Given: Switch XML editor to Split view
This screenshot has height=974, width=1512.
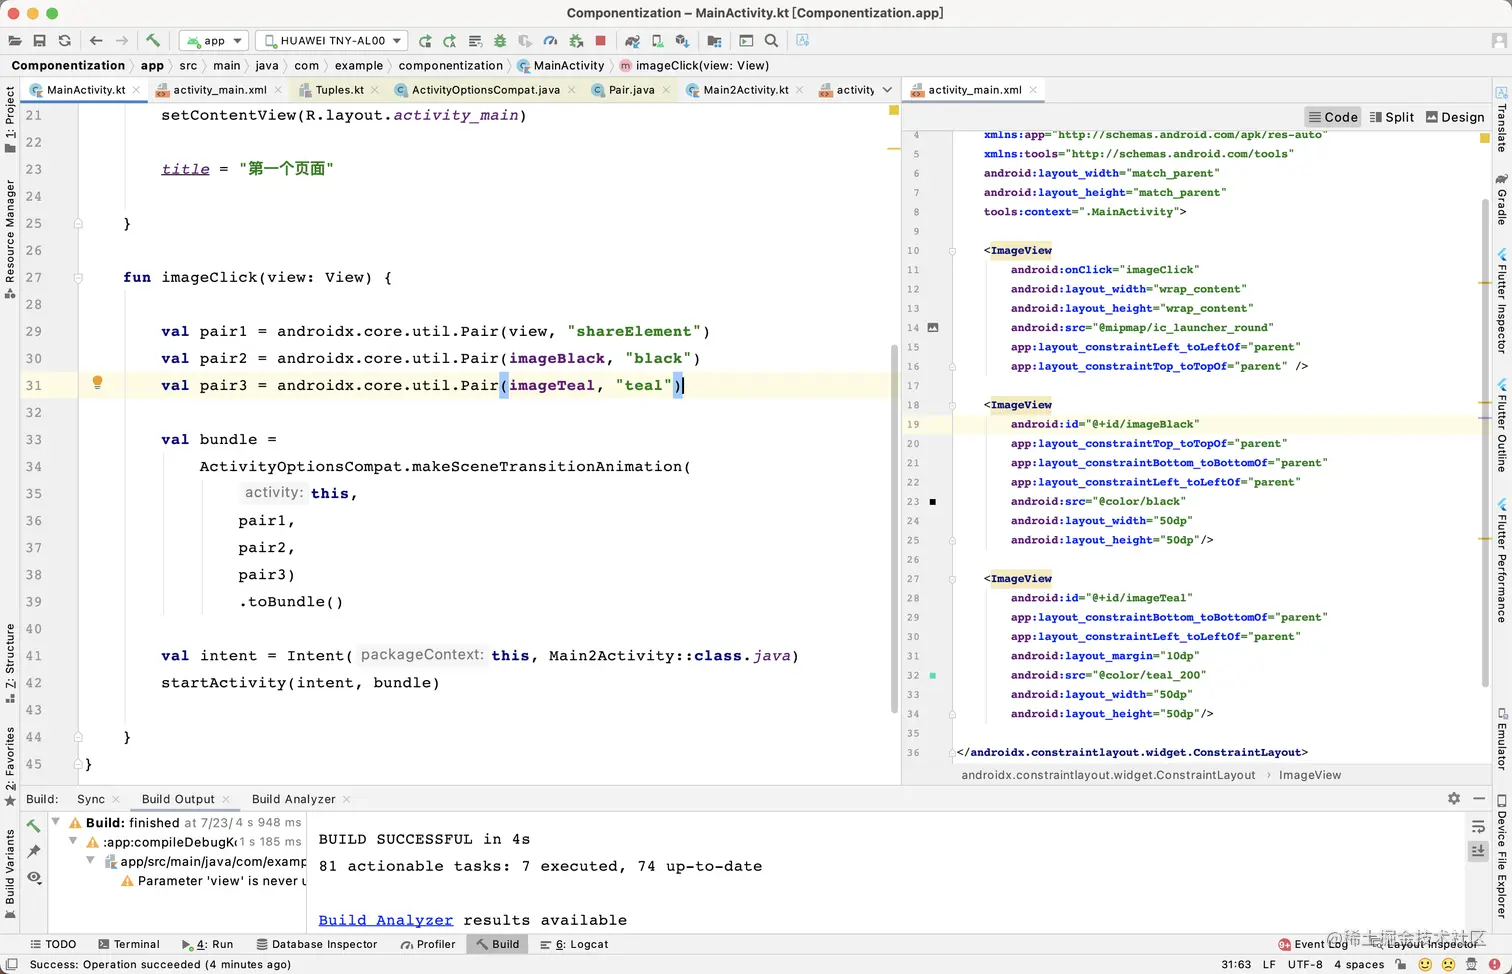Looking at the screenshot, I should 1391,117.
